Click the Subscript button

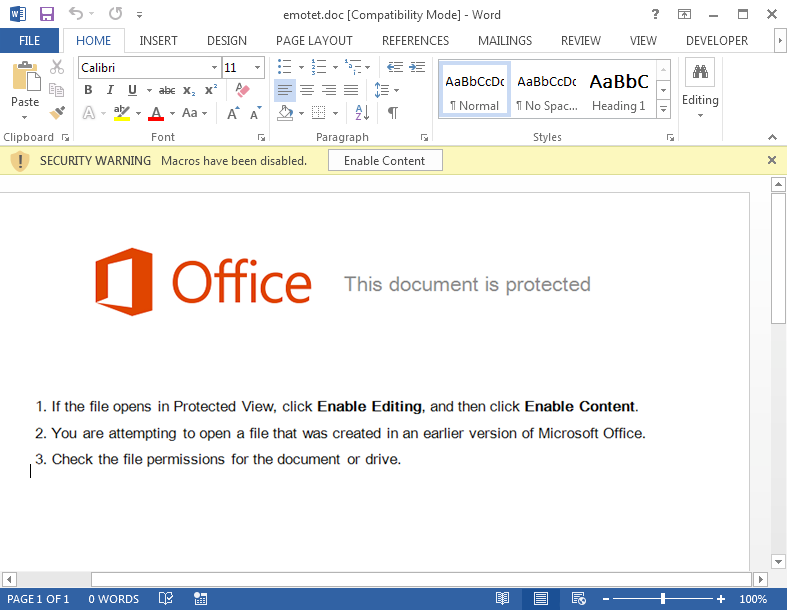click(189, 90)
